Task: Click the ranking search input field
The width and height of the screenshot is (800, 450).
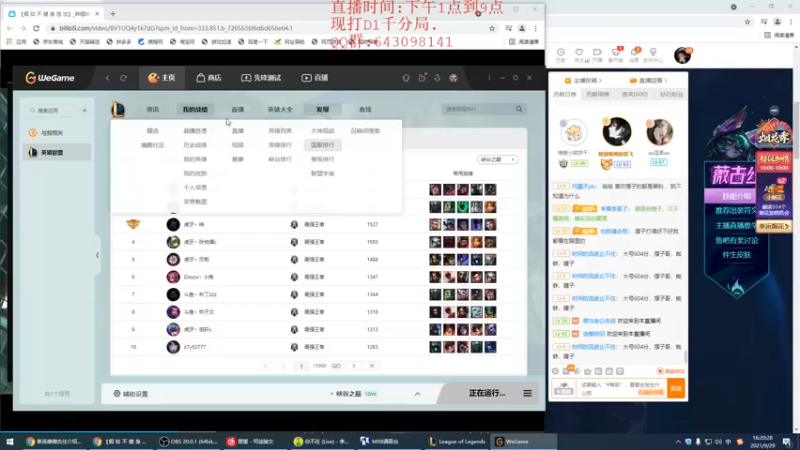Action: click(478, 109)
